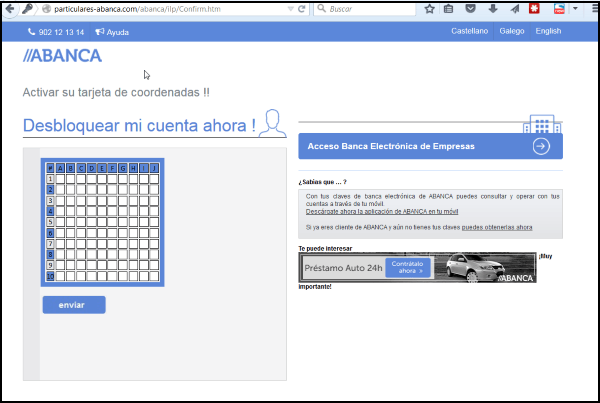Image resolution: width=600 pixels, height=403 pixels.
Task: Click the paper plane send icon
Action: (515, 8)
